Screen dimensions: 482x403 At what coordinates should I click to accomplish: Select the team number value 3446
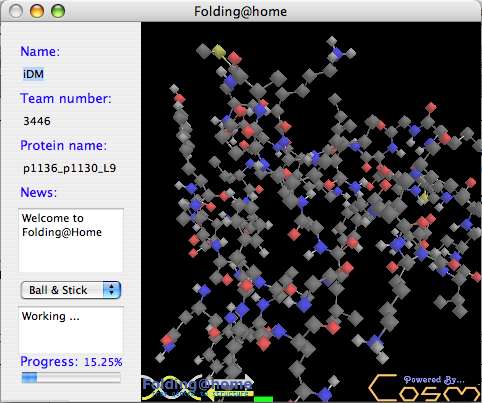[x=37, y=121]
